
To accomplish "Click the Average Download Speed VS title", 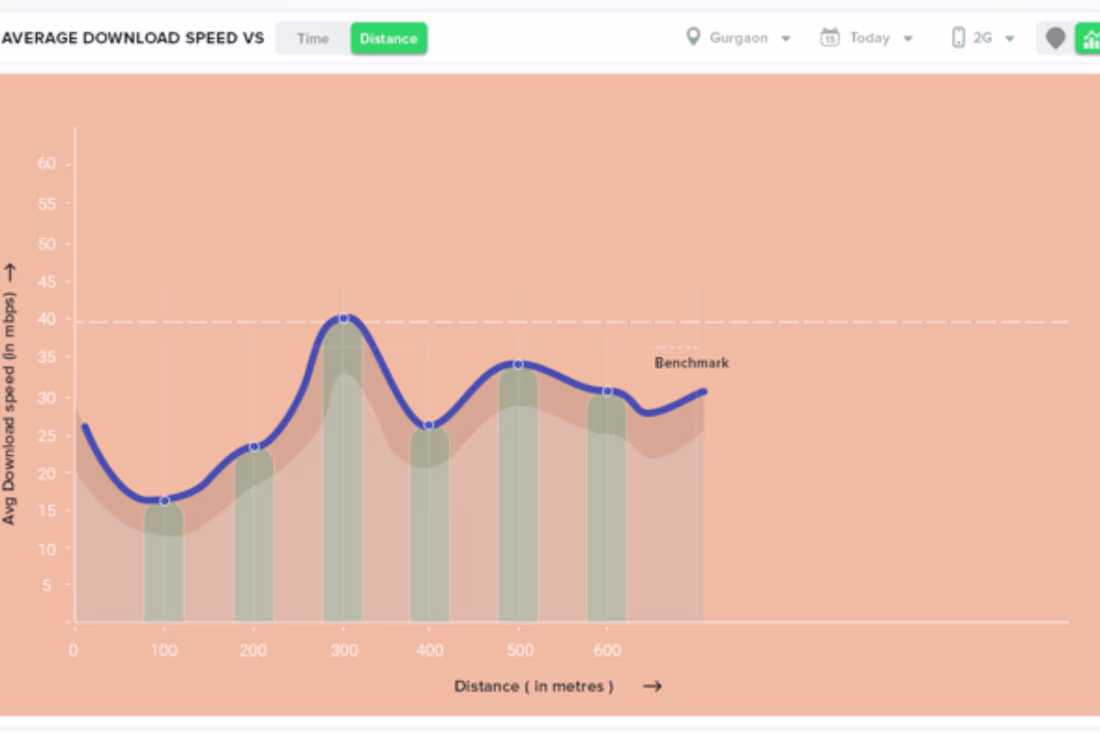I will (x=133, y=39).
